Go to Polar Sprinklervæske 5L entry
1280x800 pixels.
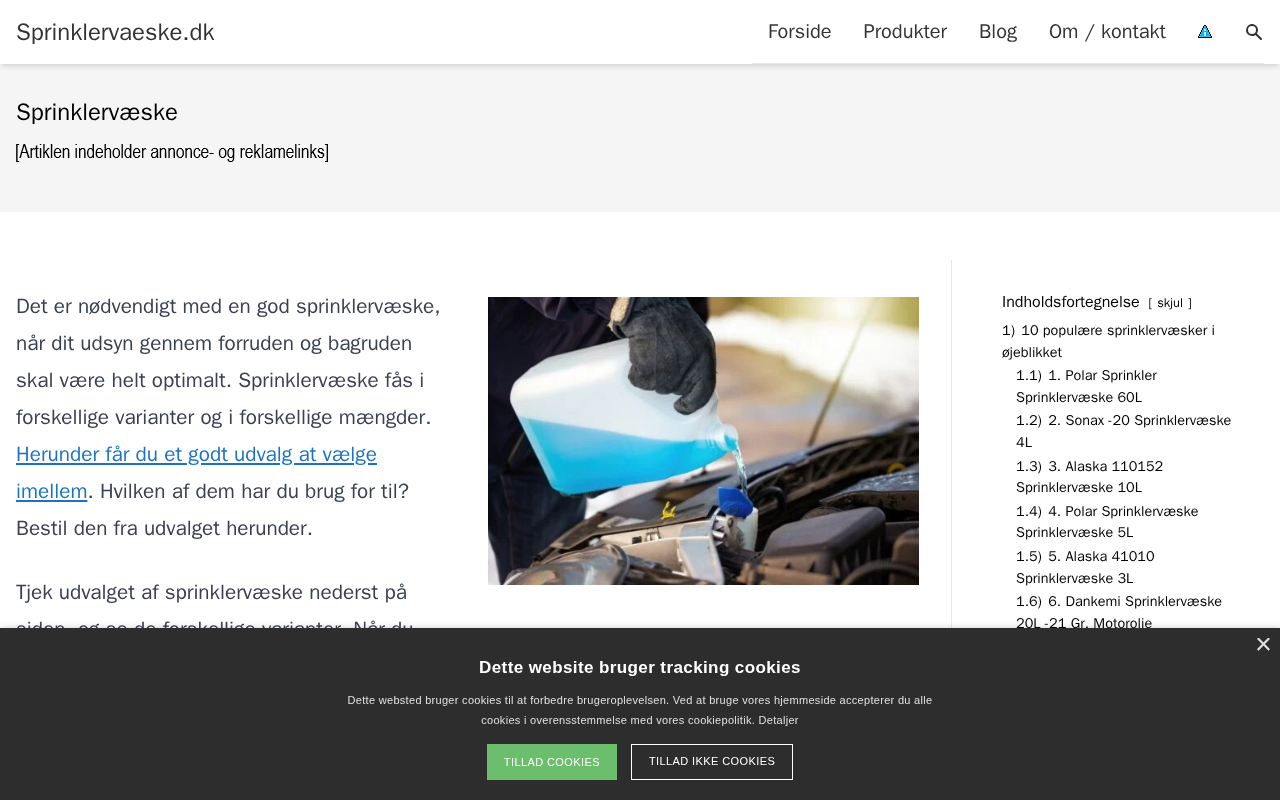pos(1107,522)
